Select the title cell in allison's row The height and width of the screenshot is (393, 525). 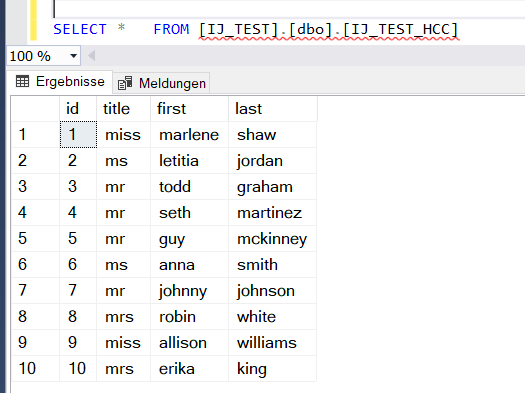click(124, 342)
